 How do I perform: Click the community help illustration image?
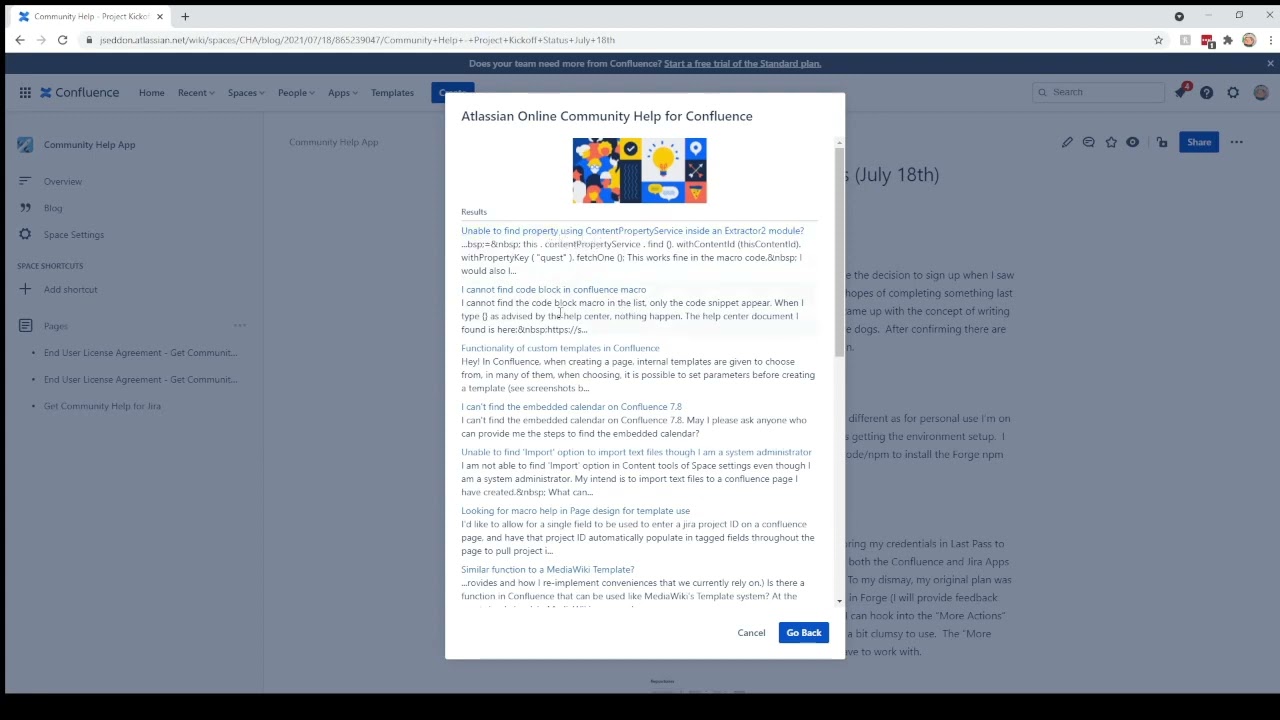[x=640, y=171]
